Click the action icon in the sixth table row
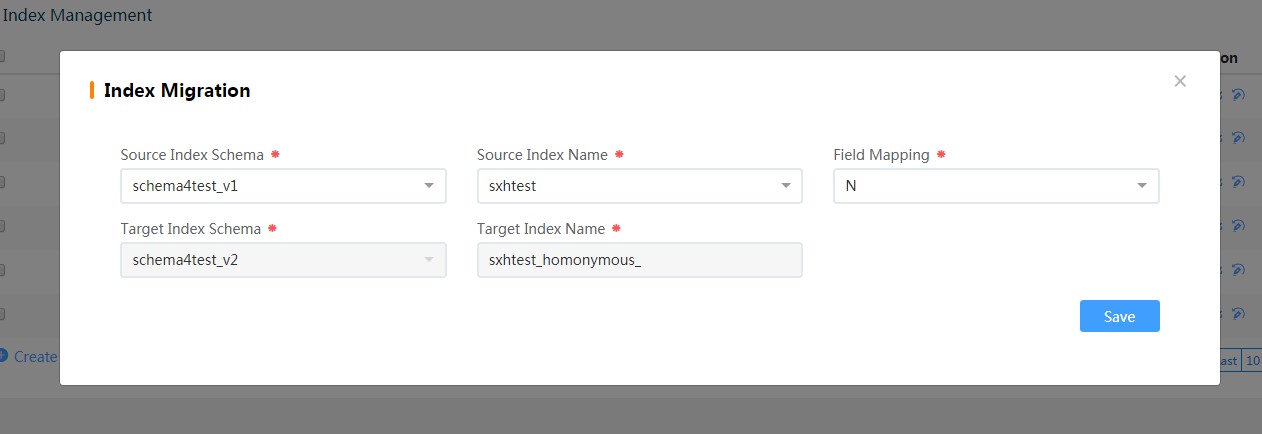Screen dimensions: 1262x434 pyautogui.click(x=1238, y=314)
